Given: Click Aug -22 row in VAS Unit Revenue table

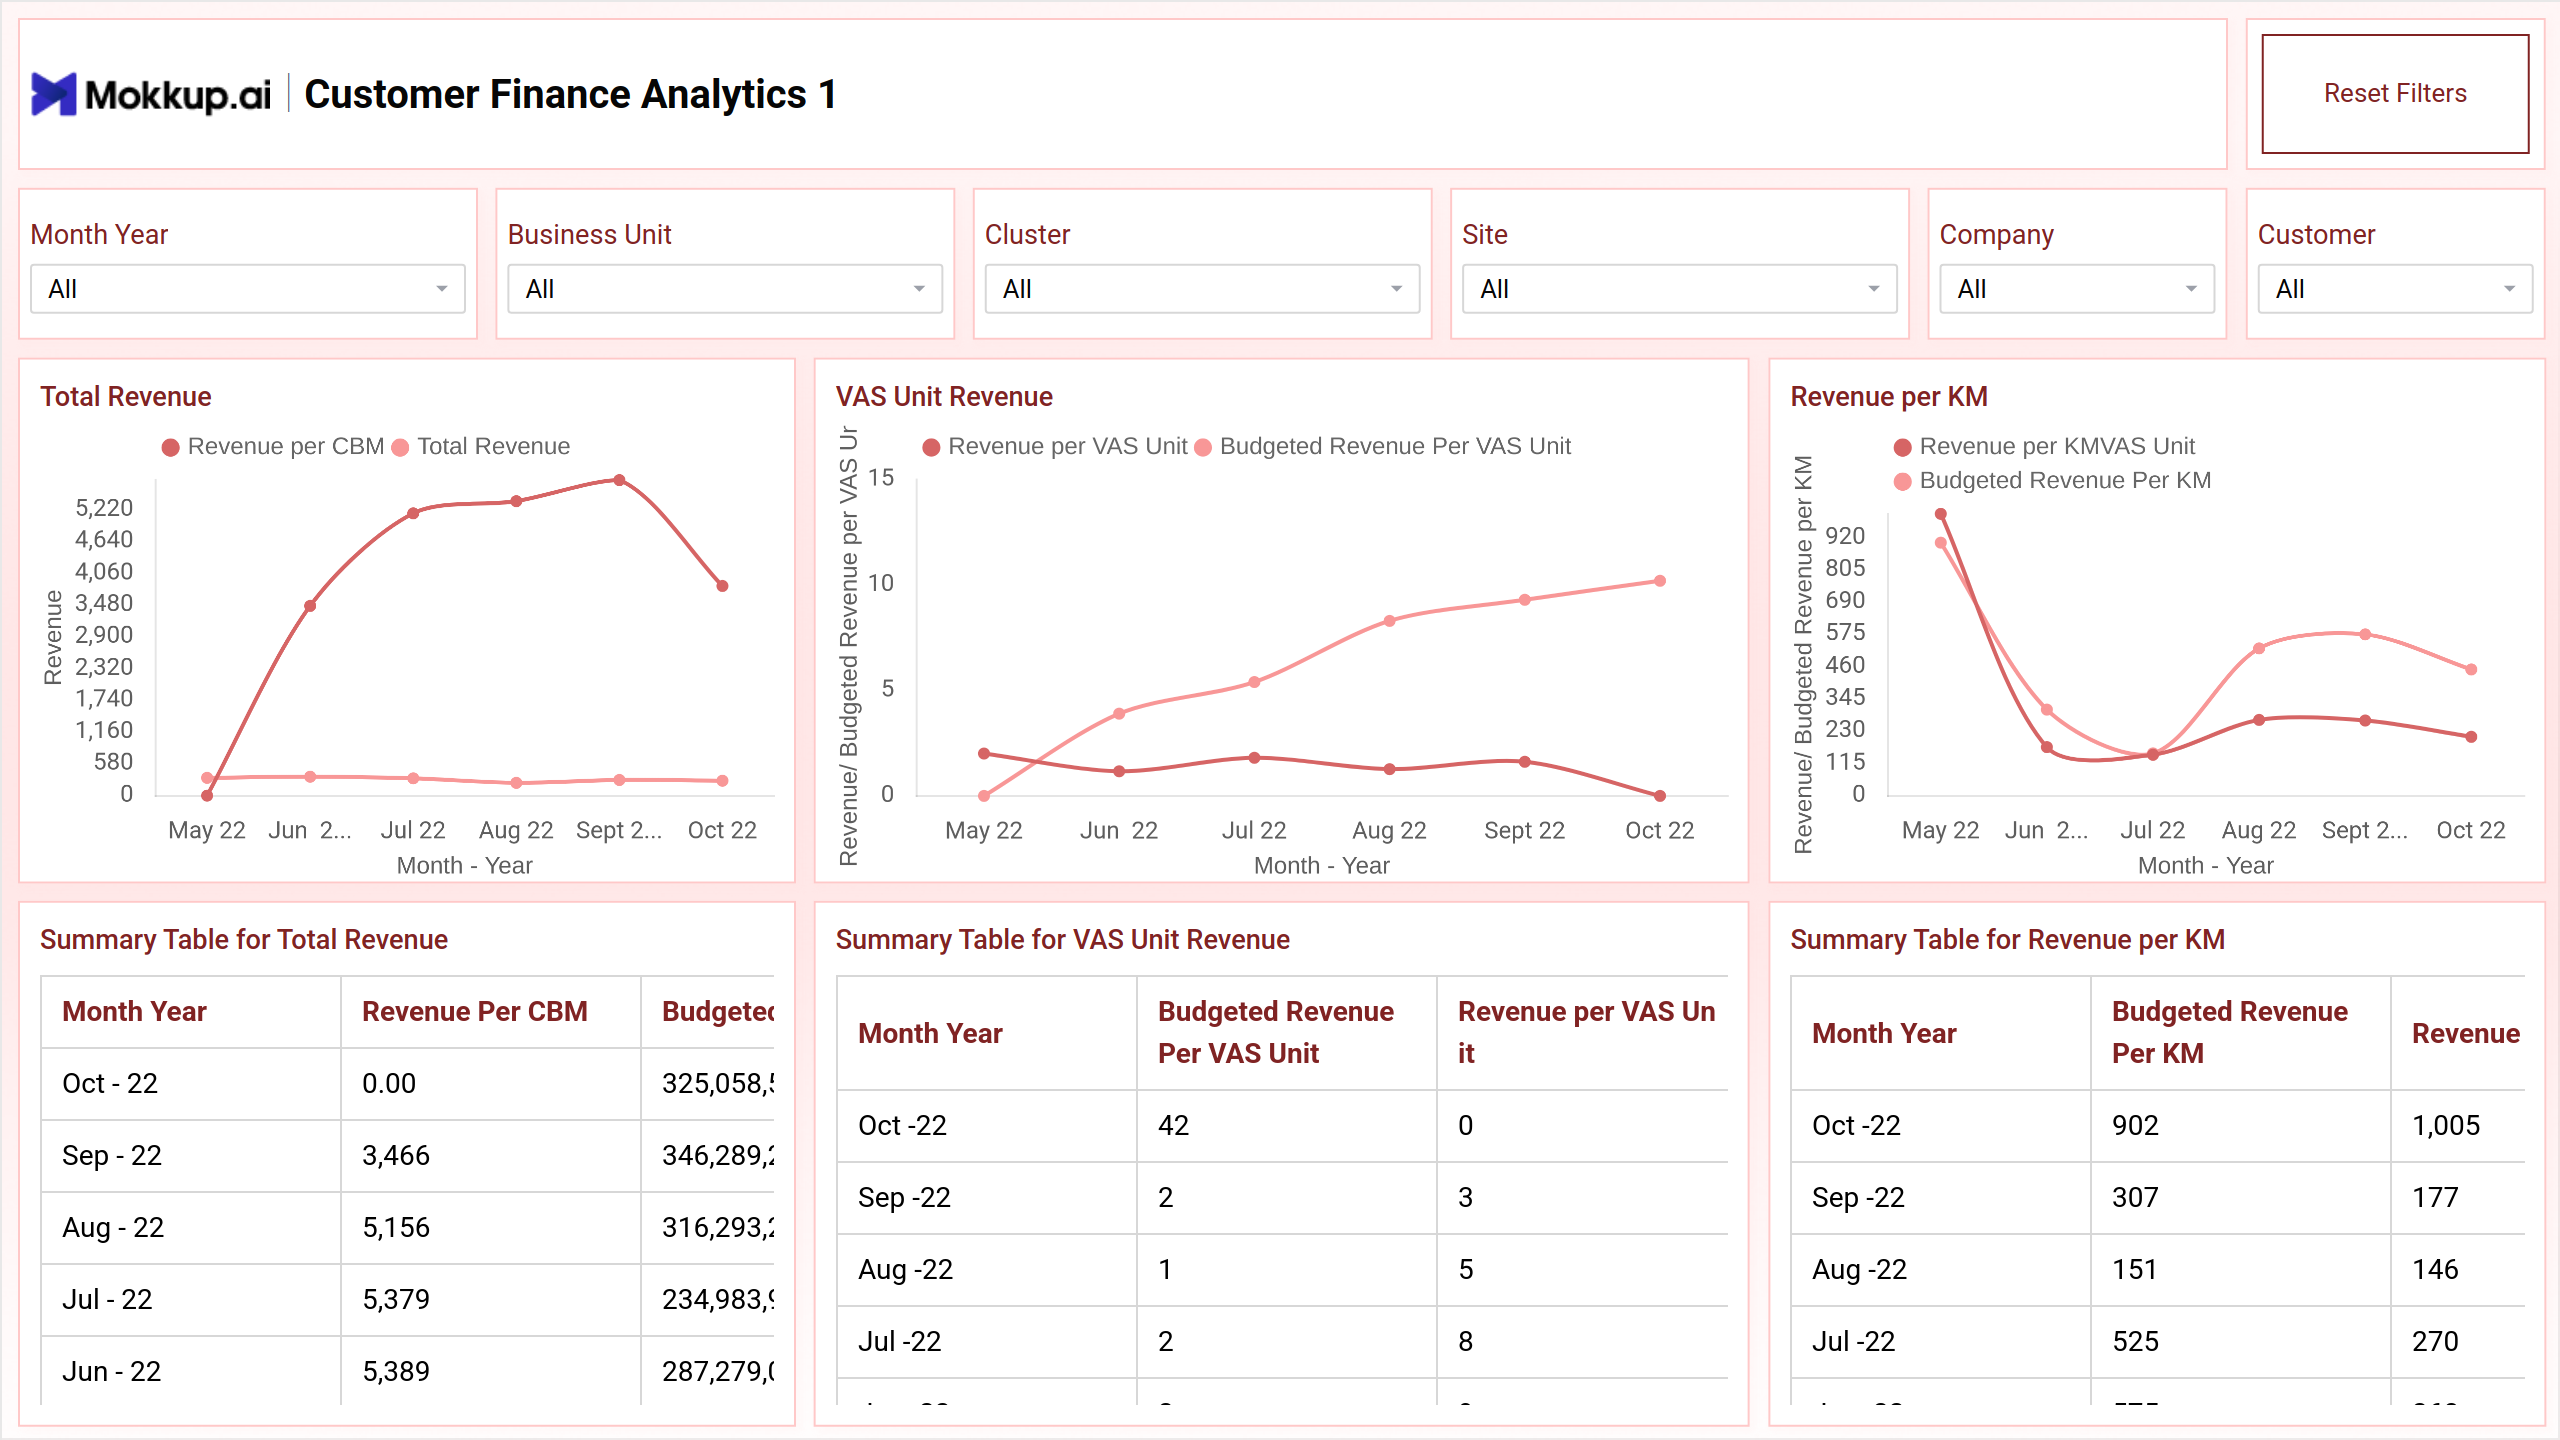Looking at the screenshot, I should tap(1283, 1270).
